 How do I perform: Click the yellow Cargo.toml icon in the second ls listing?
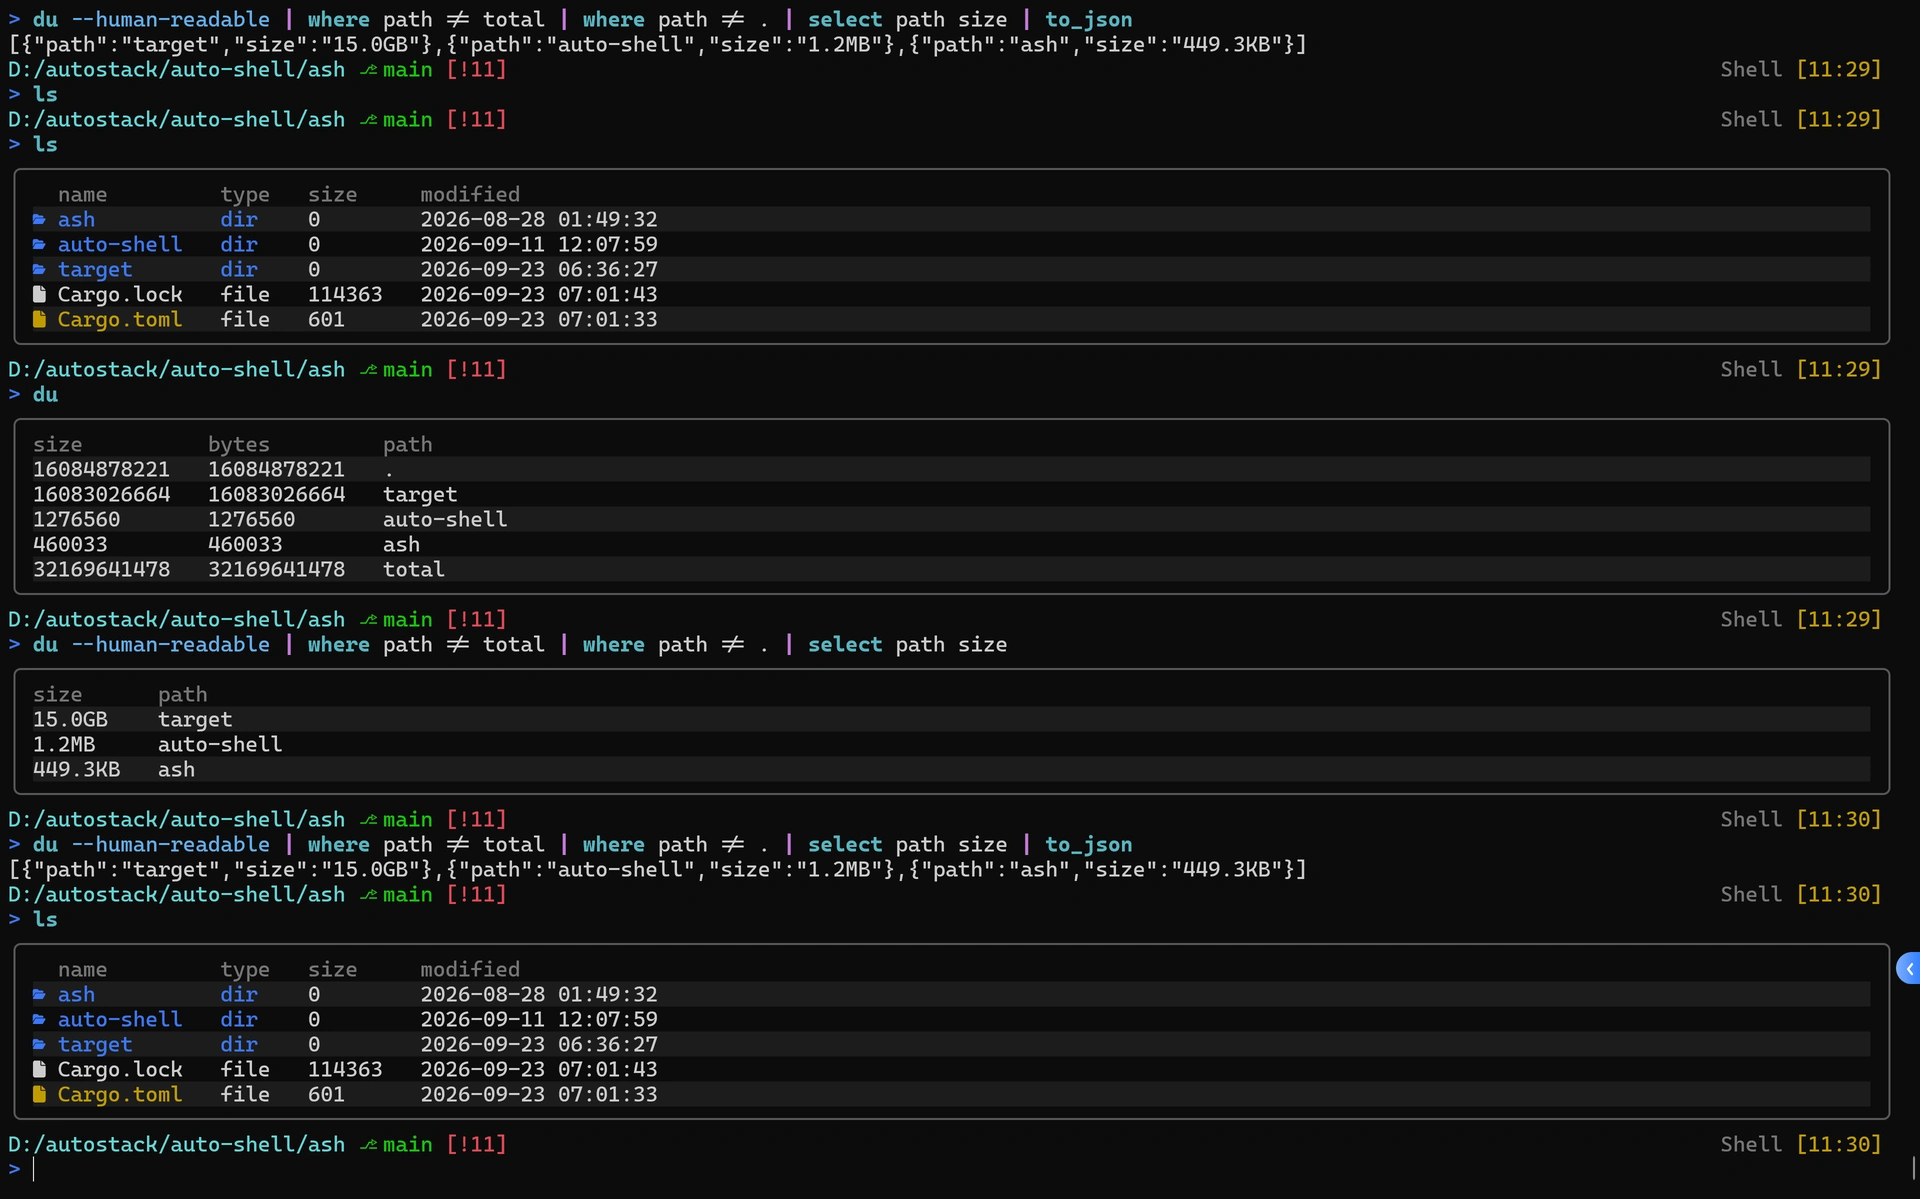pyautogui.click(x=39, y=1094)
